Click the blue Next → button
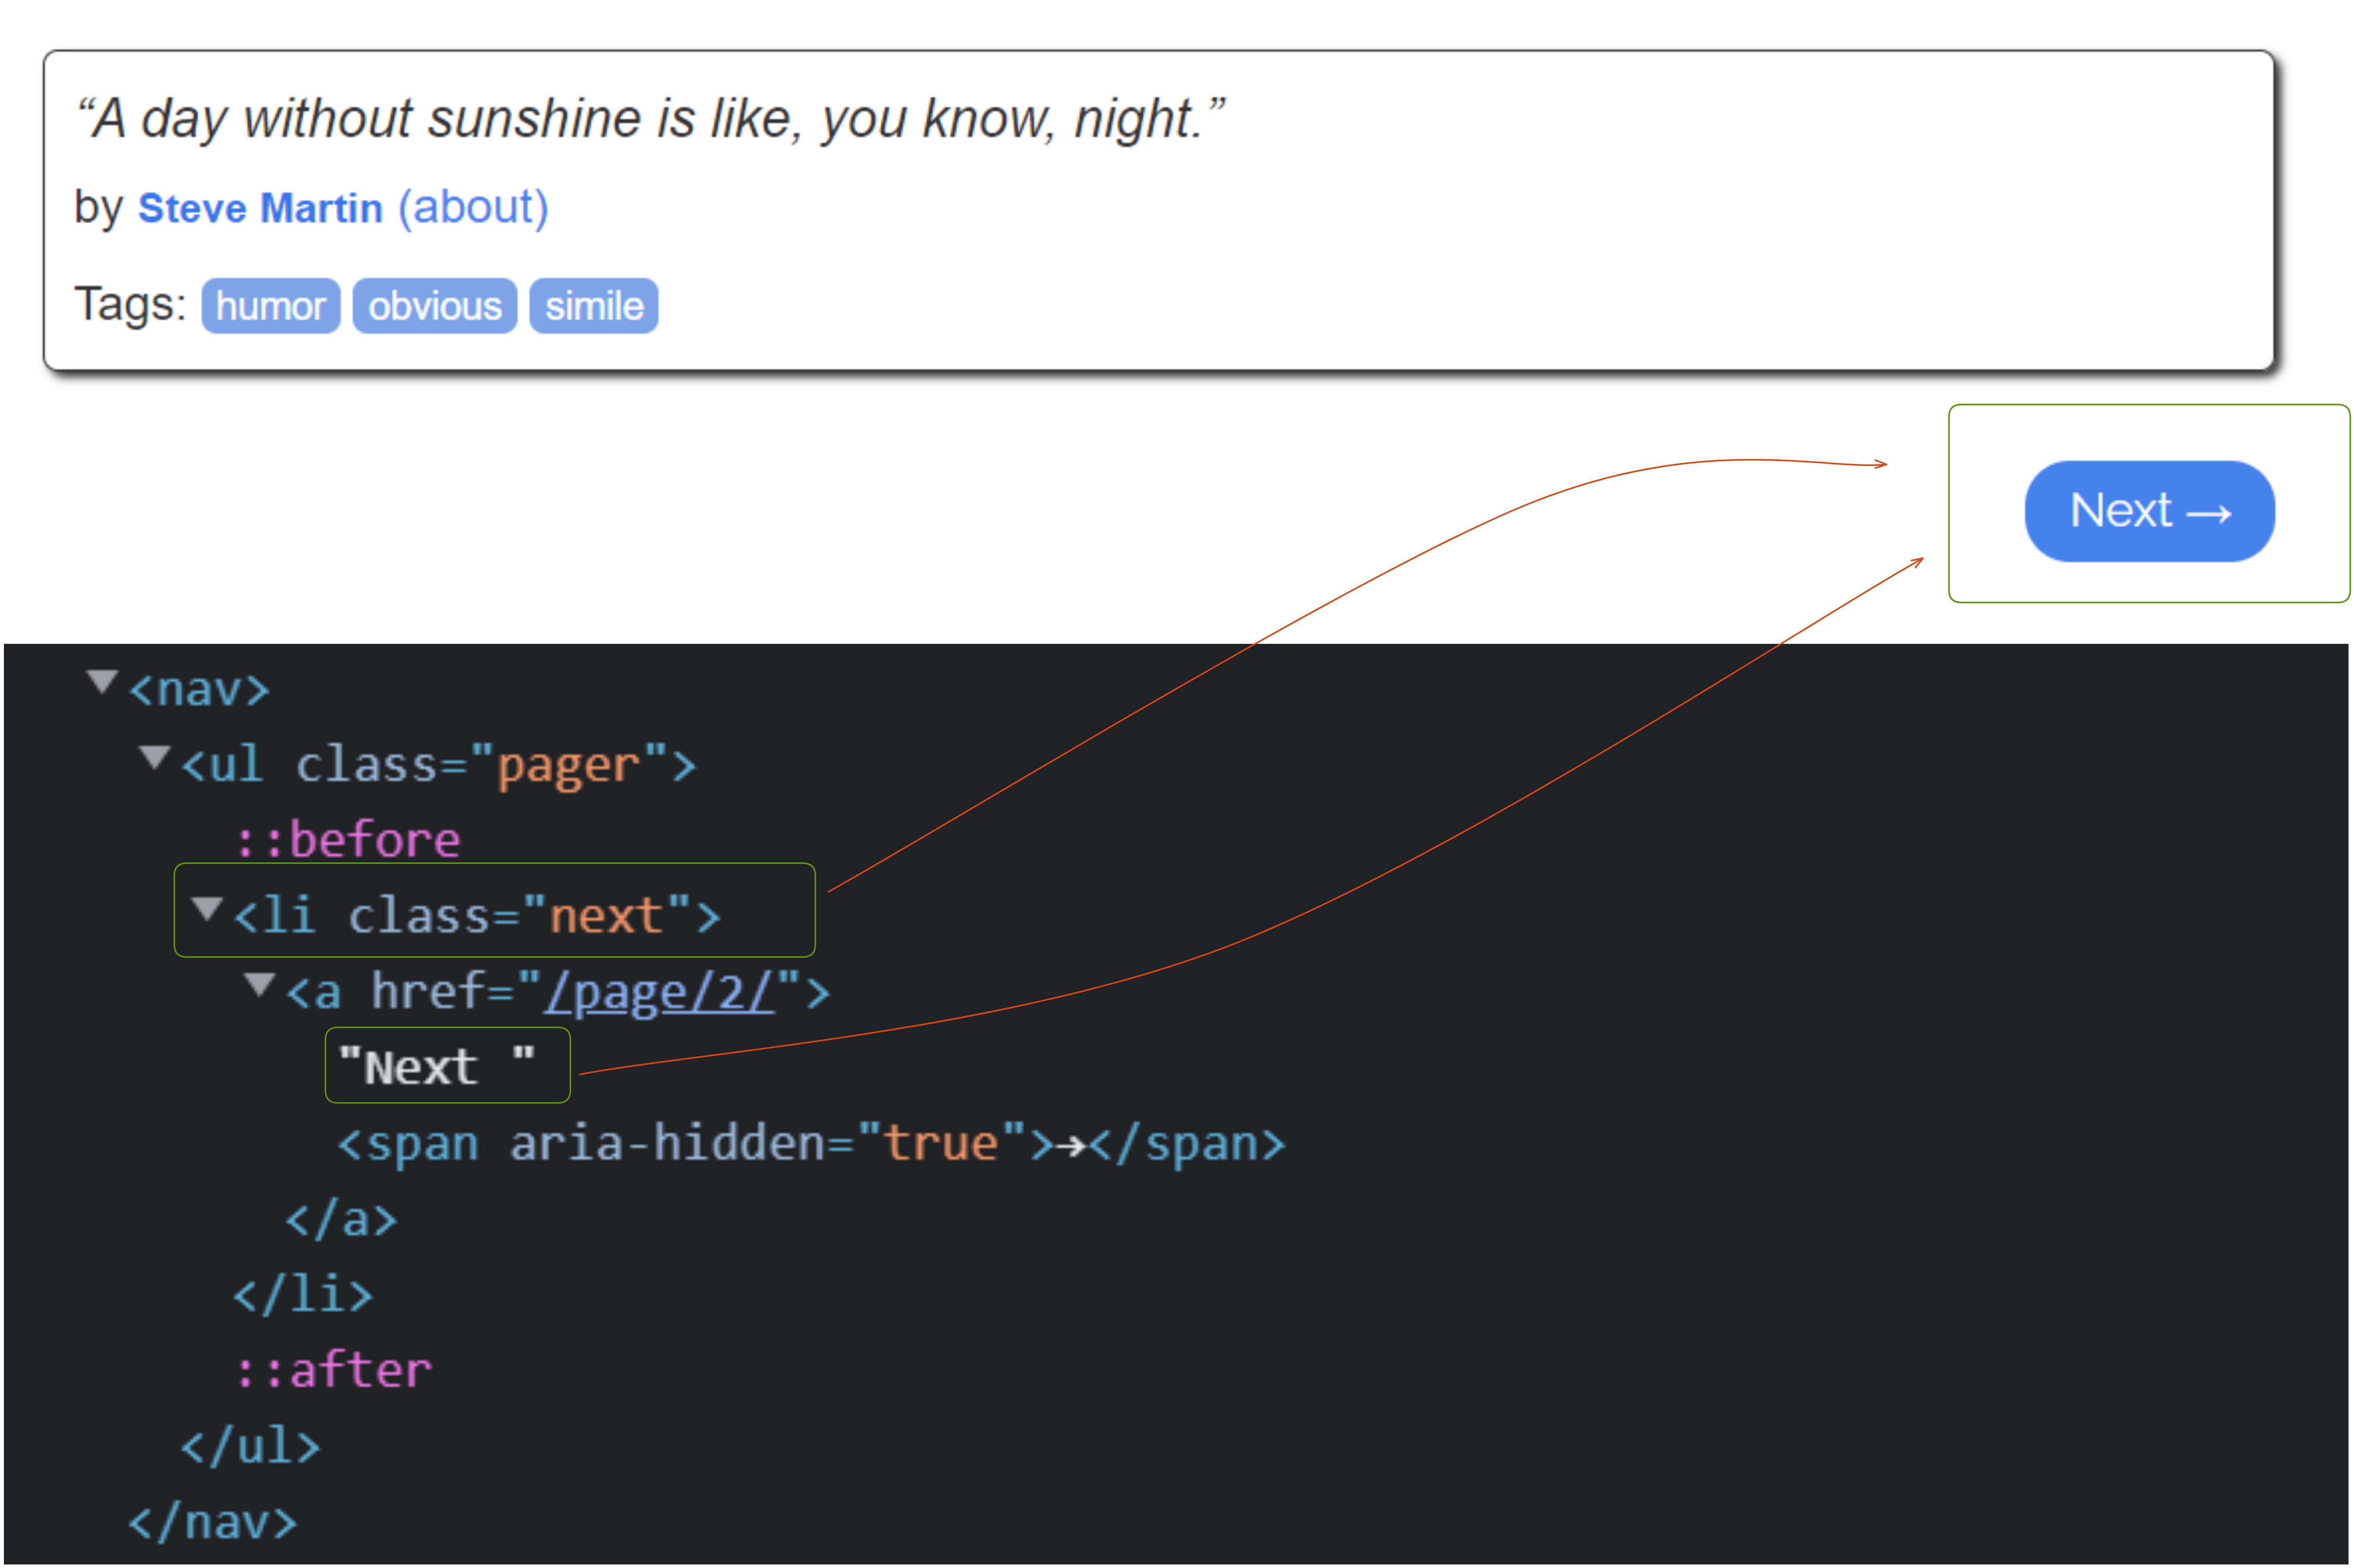The image size is (2354, 1568). click(2149, 511)
